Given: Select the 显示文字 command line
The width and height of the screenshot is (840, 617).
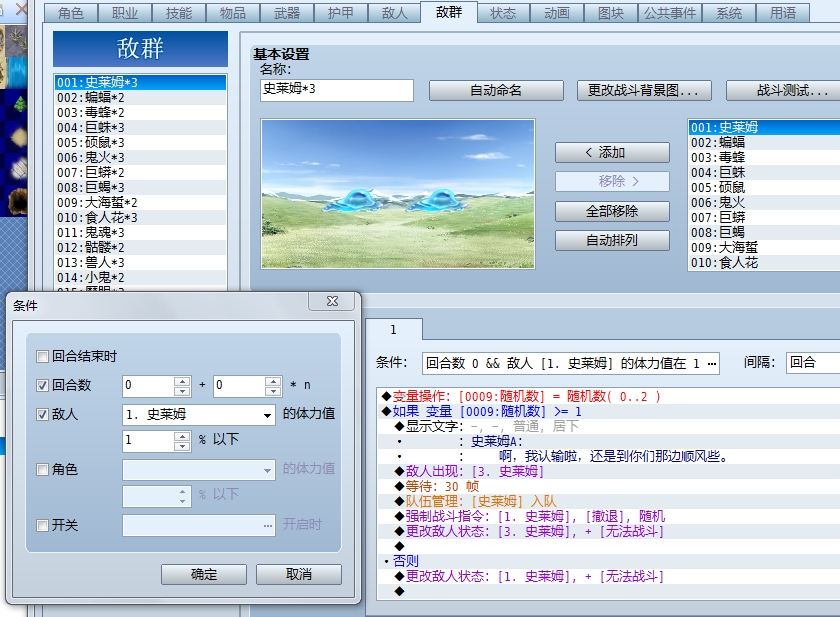Looking at the screenshot, I should pyautogui.click(x=609, y=427).
